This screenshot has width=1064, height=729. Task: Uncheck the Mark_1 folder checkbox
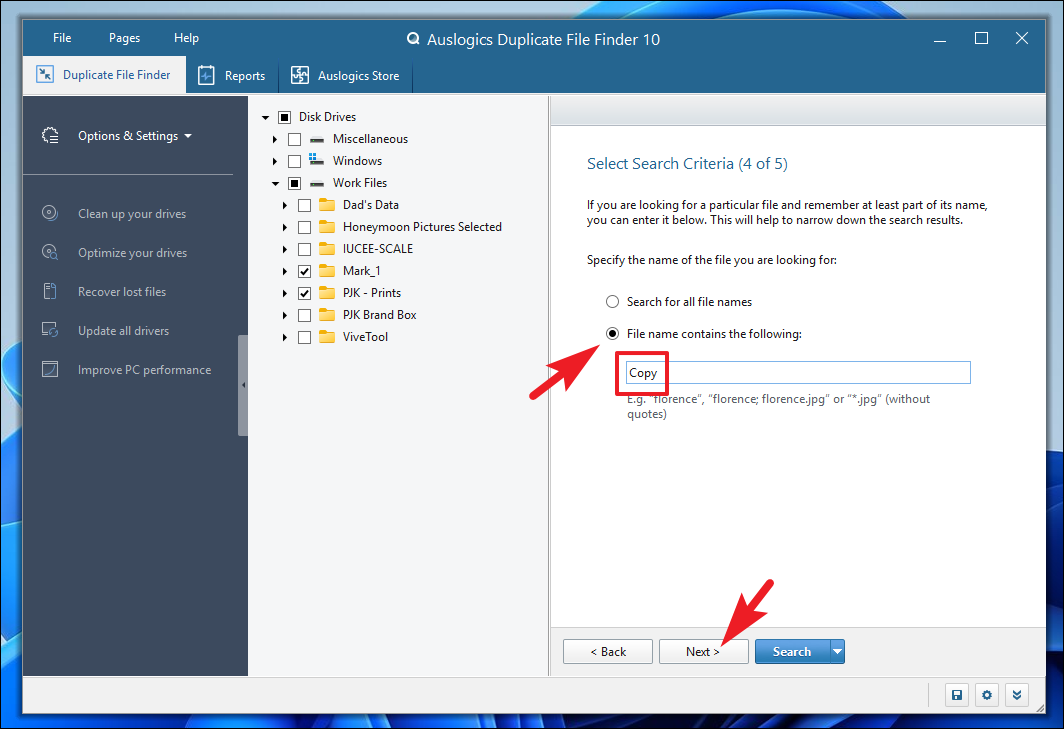point(305,271)
